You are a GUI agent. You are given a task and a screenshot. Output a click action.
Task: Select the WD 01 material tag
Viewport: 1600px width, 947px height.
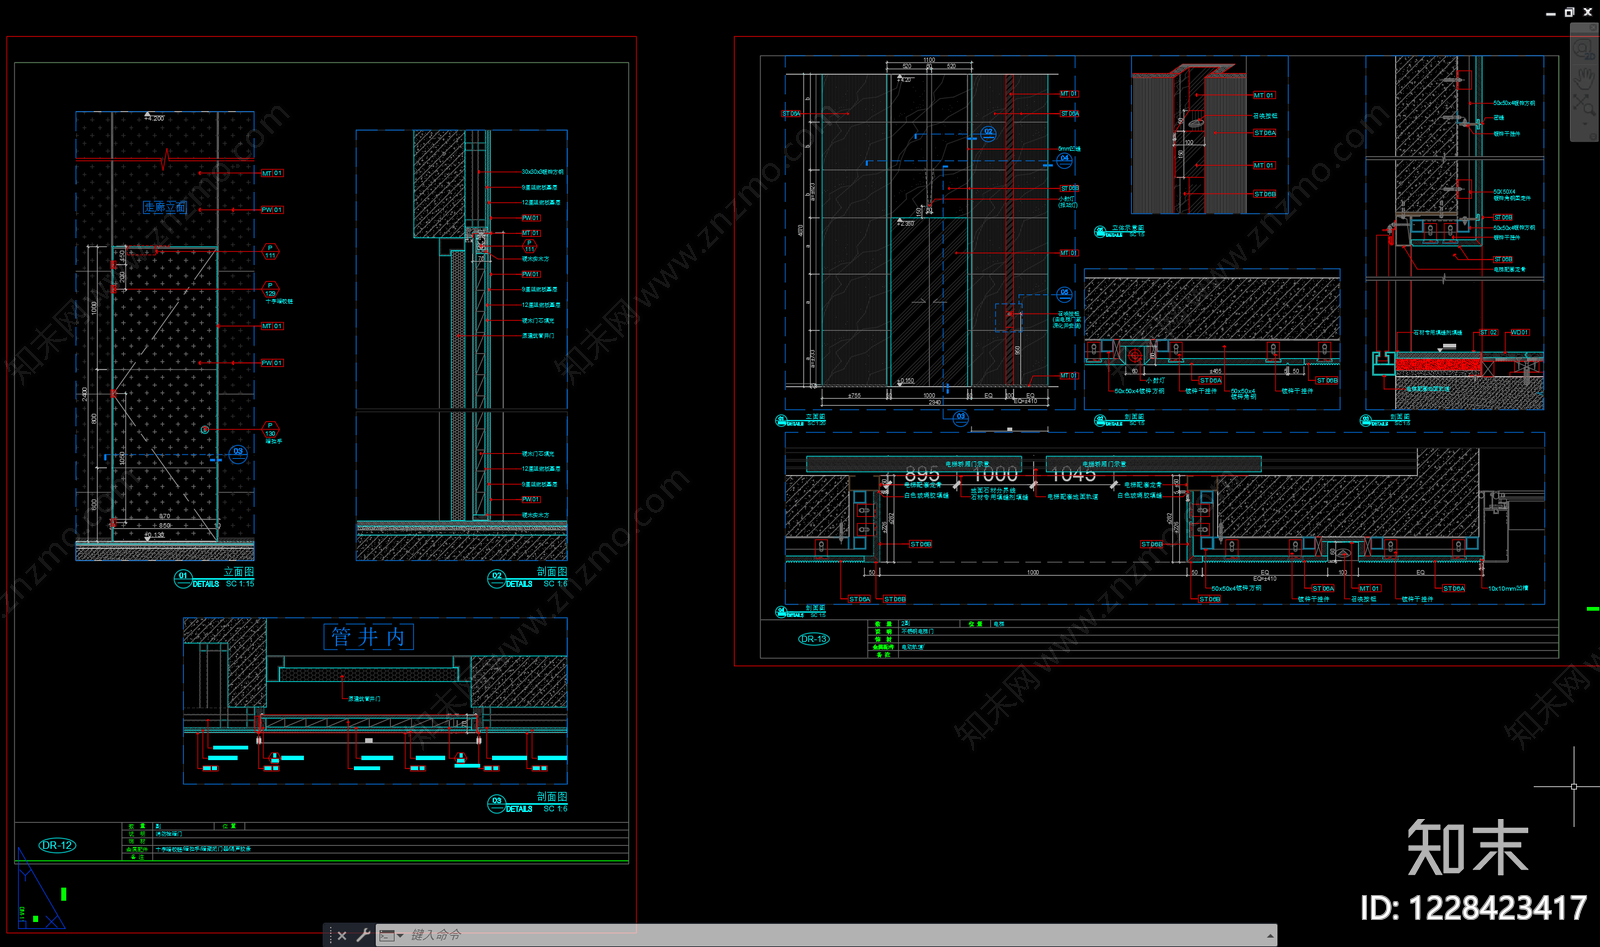[x=1519, y=332]
